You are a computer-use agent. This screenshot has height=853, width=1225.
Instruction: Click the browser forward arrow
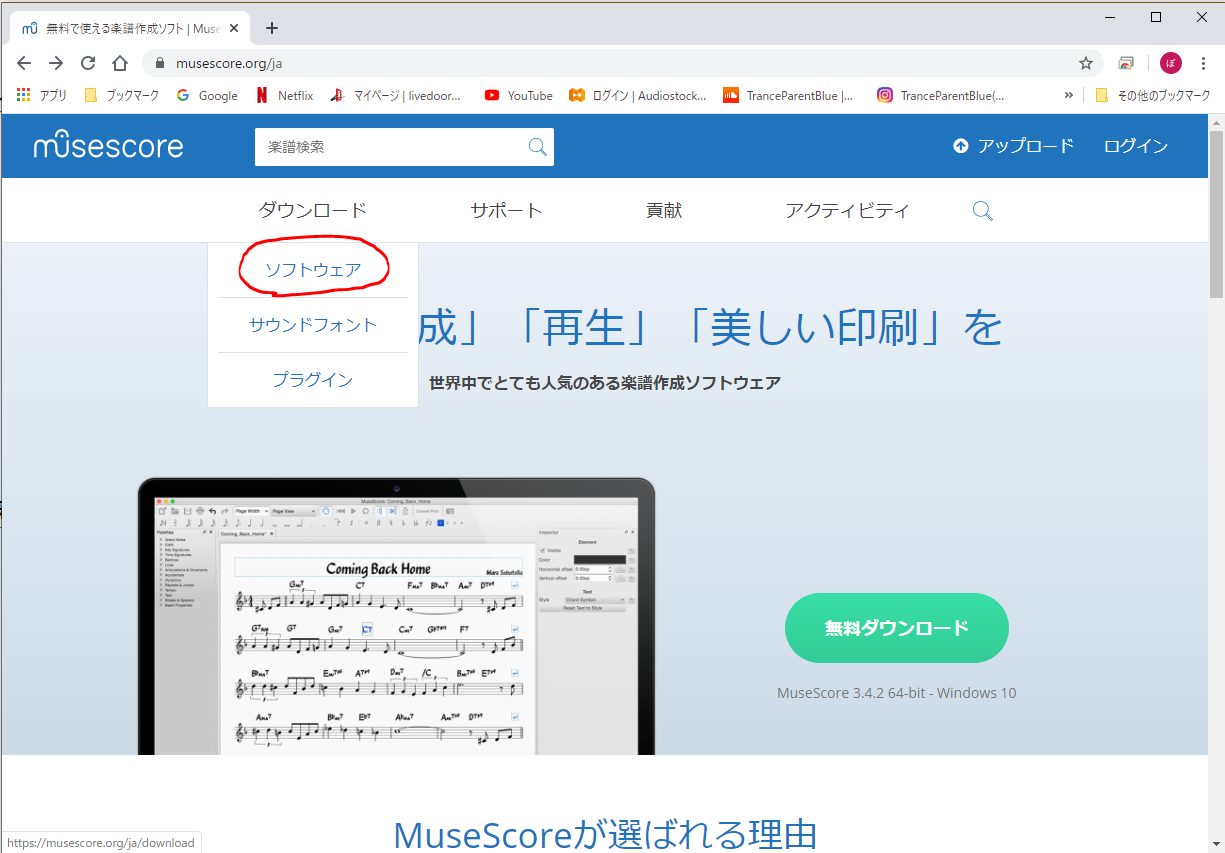[x=56, y=63]
